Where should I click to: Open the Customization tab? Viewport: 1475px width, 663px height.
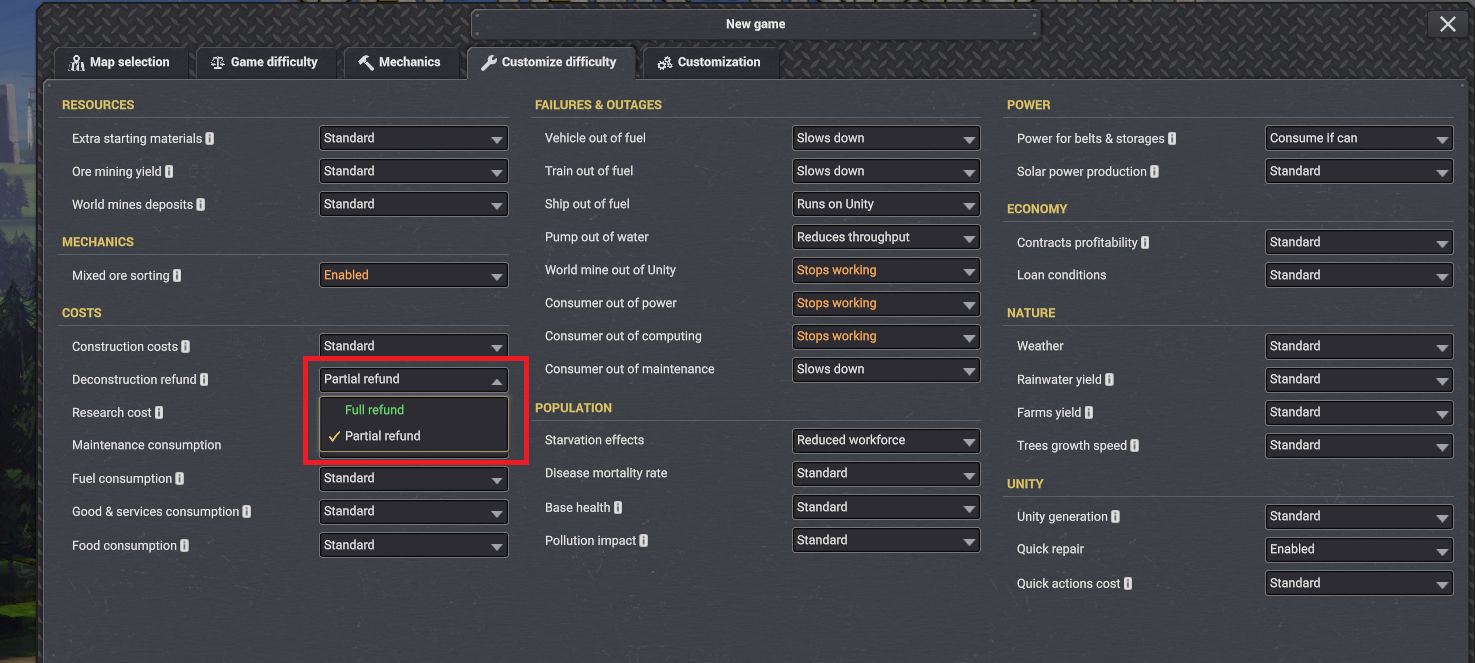pos(710,62)
